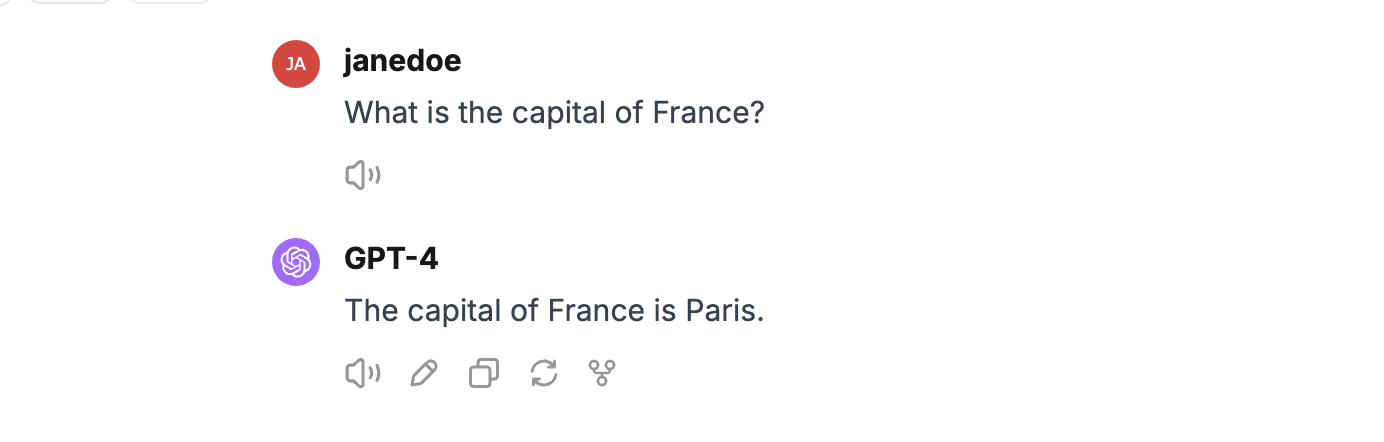Click the word "is" in GPT-4's reply
This screenshot has width=1384, height=442.
665,311
